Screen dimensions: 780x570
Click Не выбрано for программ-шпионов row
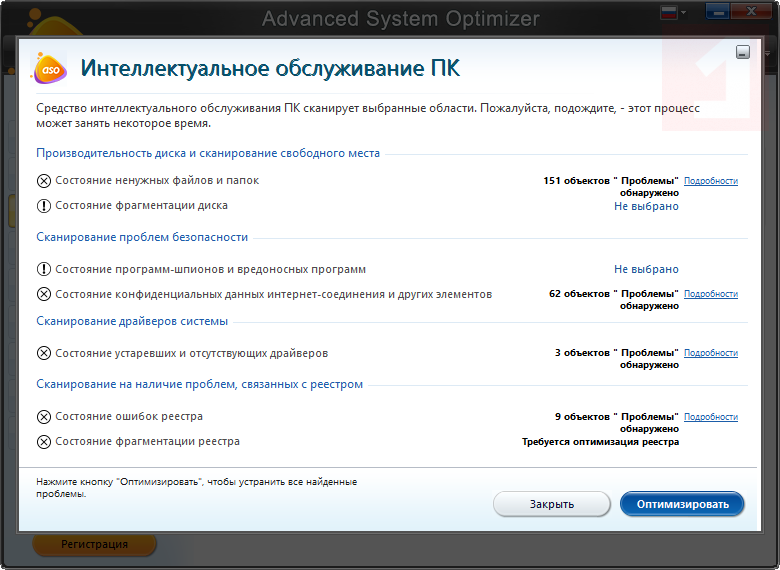(x=646, y=269)
